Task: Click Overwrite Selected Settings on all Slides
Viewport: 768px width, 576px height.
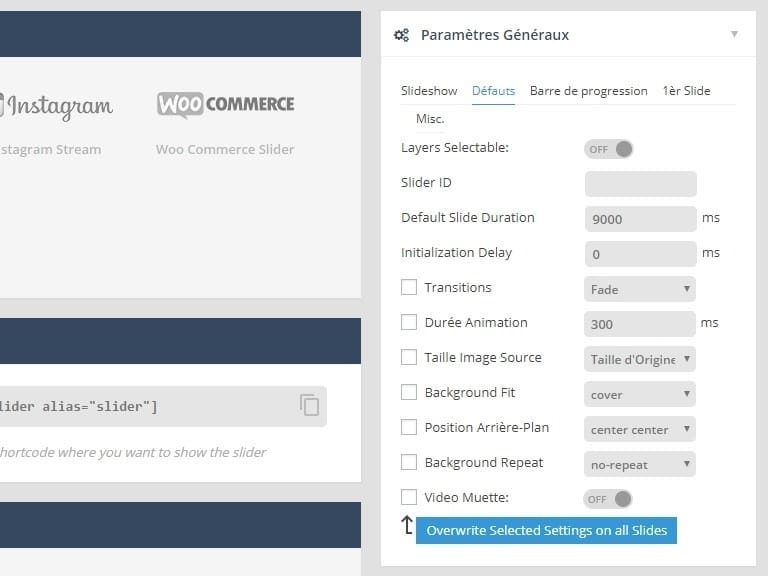Action: (x=546, y=531)
